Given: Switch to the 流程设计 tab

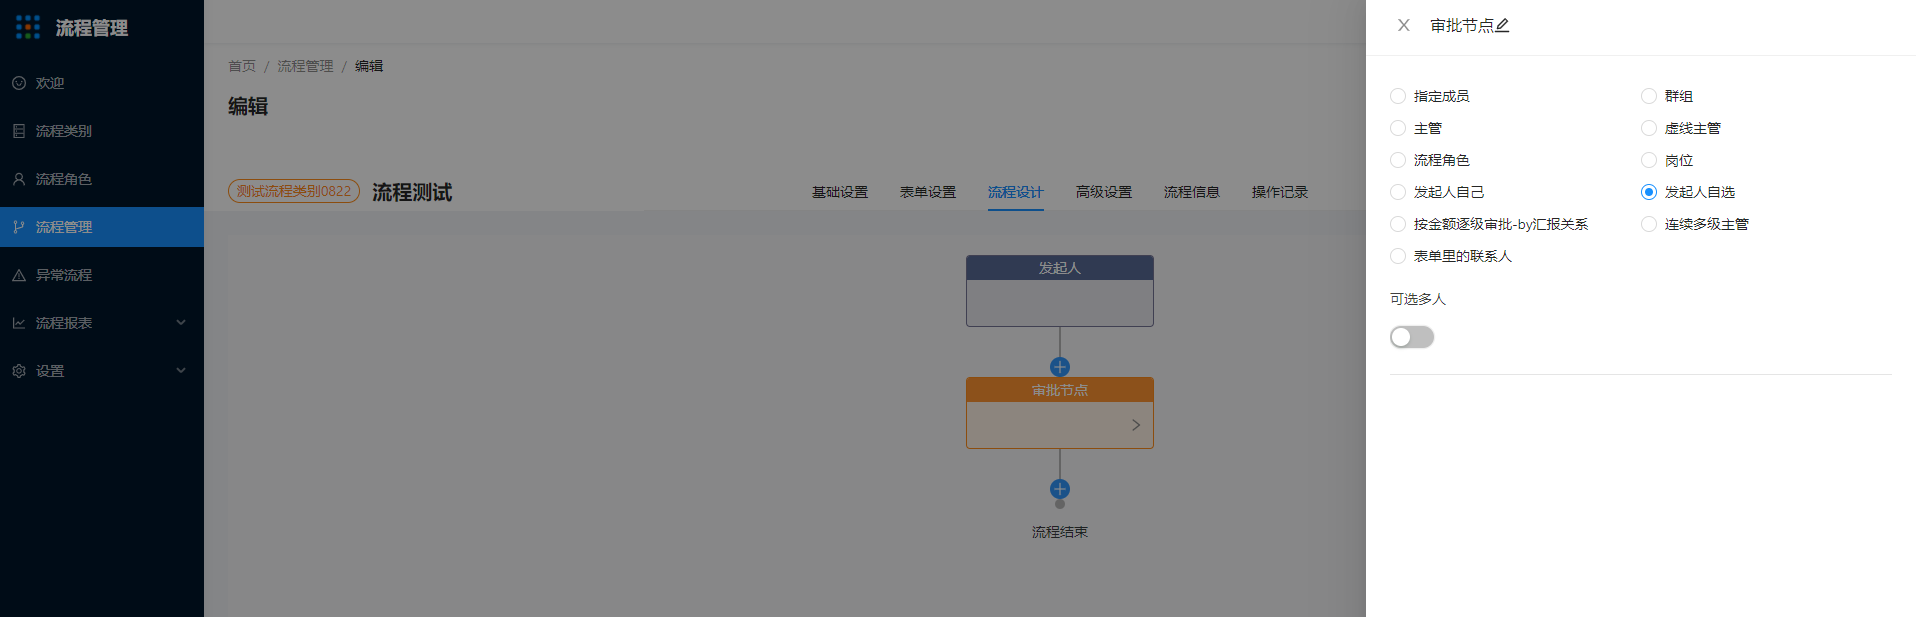Looking at the screenshot, I should pos(1016,192).
